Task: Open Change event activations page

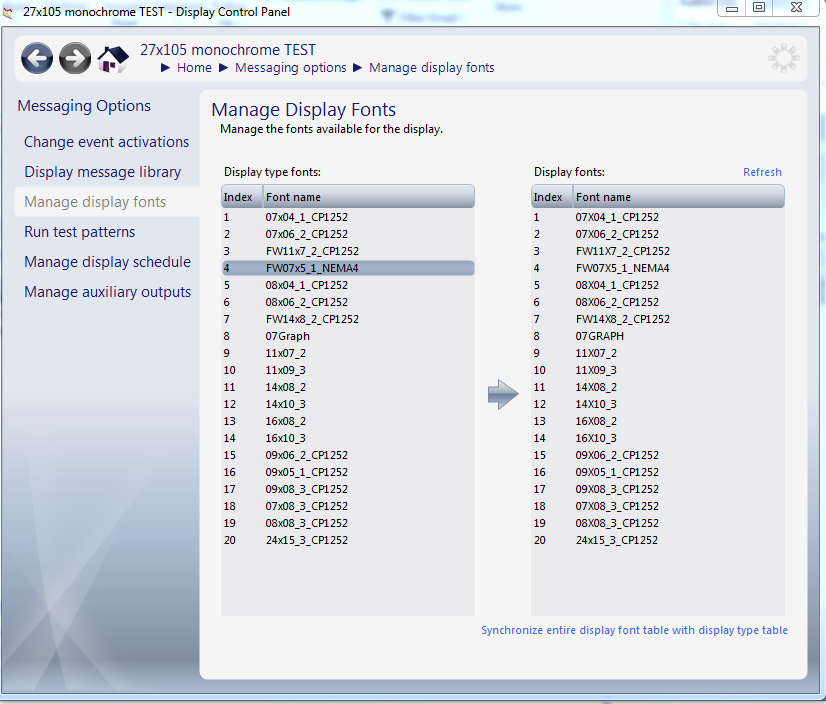Action: click(106, 142)
